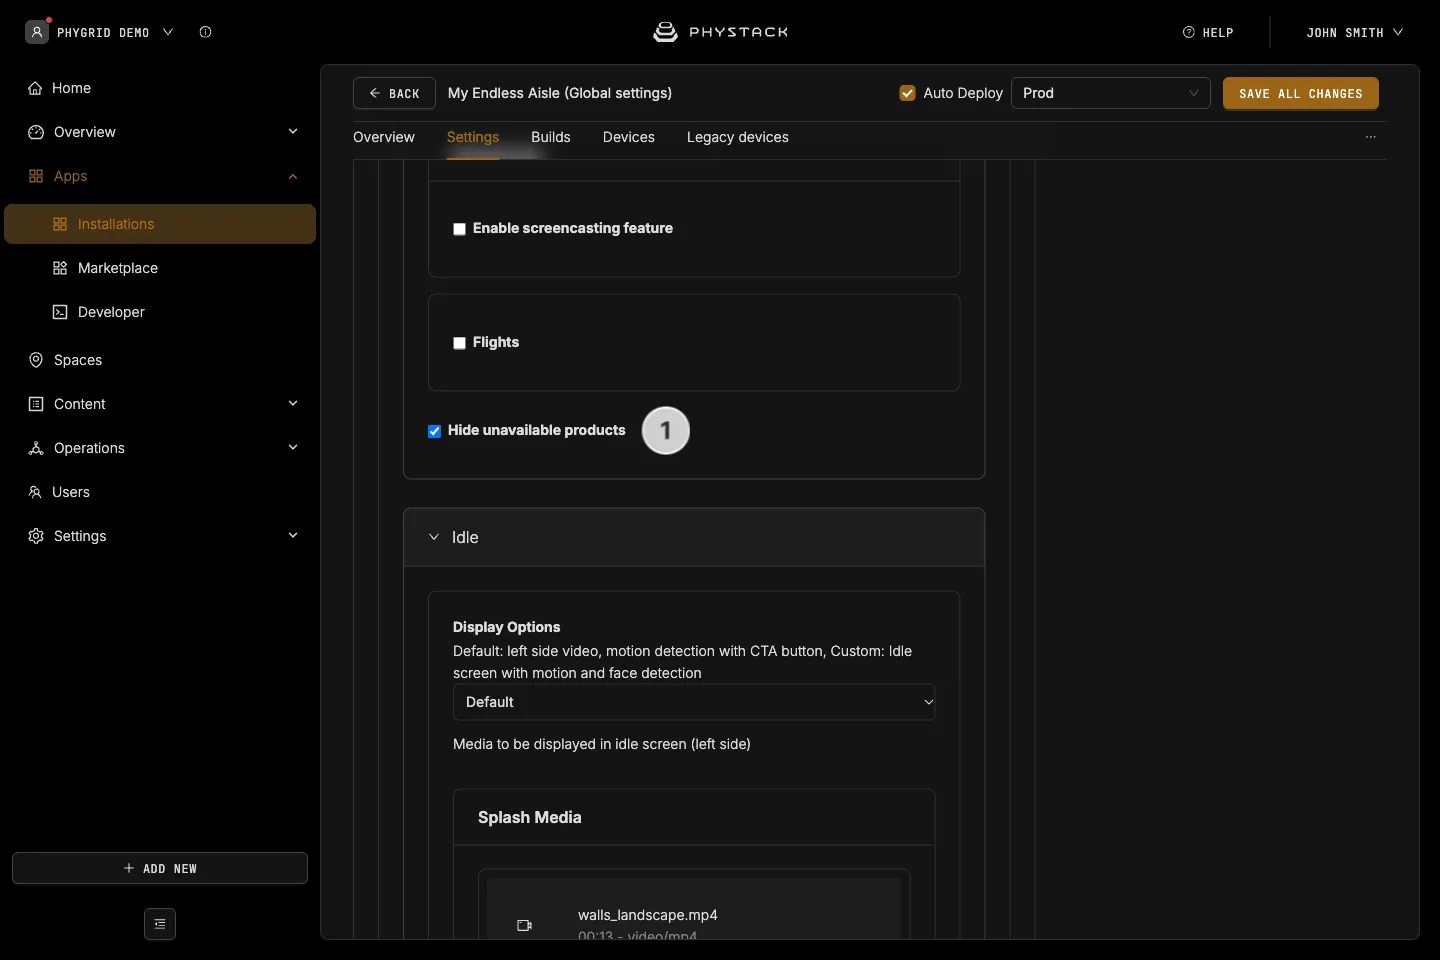Uncheck Hide unavailable products
This screenshot has height=960, width=1440.
[x=434, y=431]
